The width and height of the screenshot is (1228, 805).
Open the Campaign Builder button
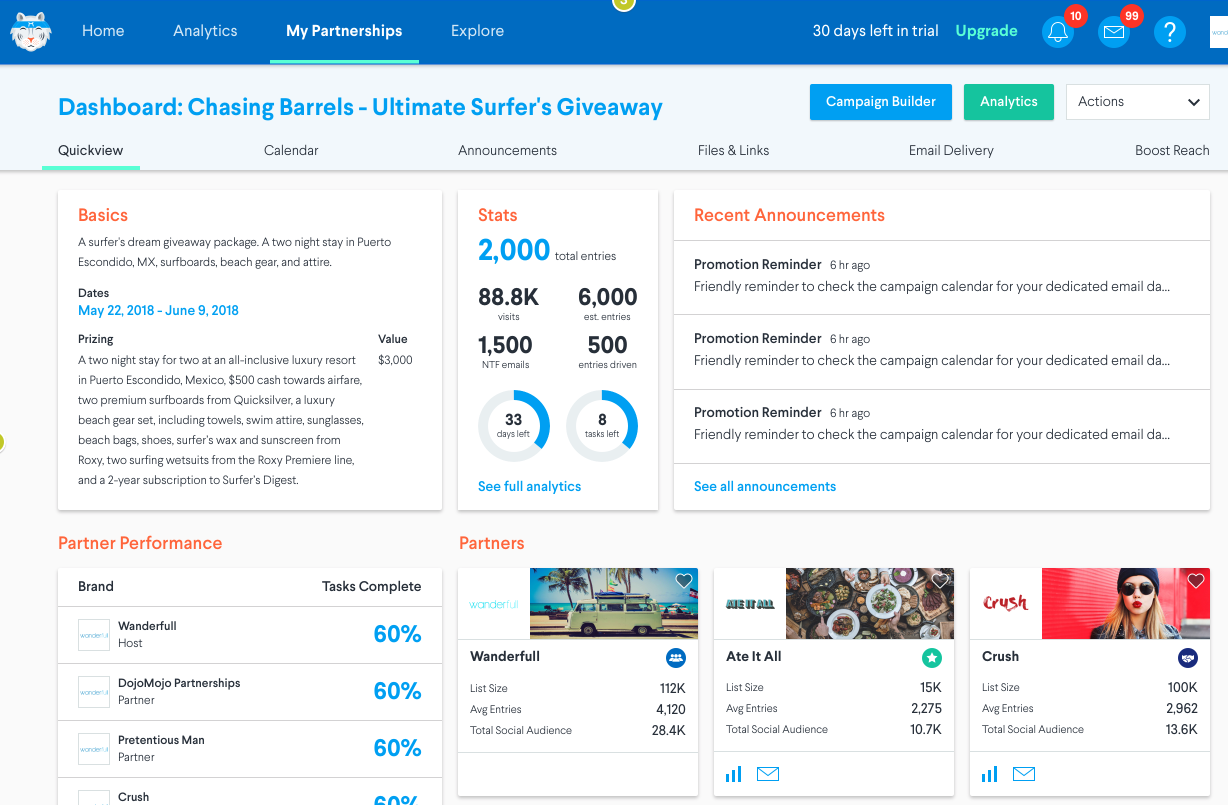click(881, 102)
